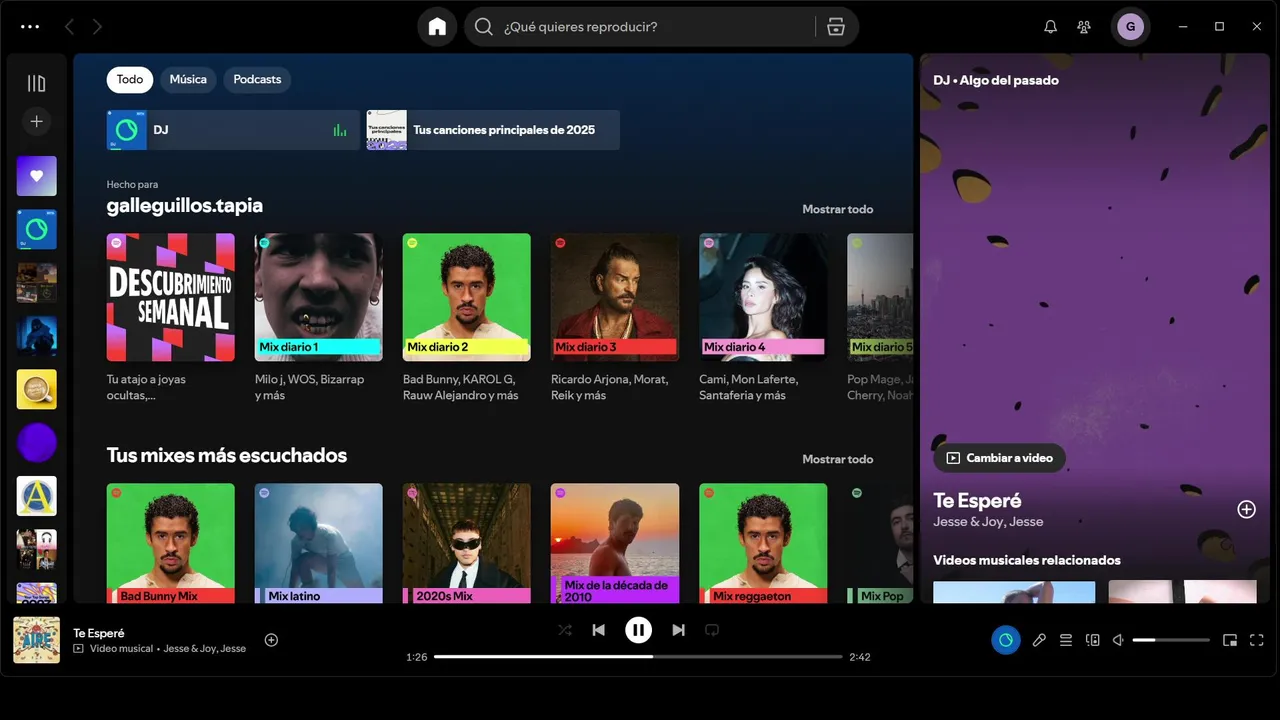Click Cambiar a video button

(999, 458)
